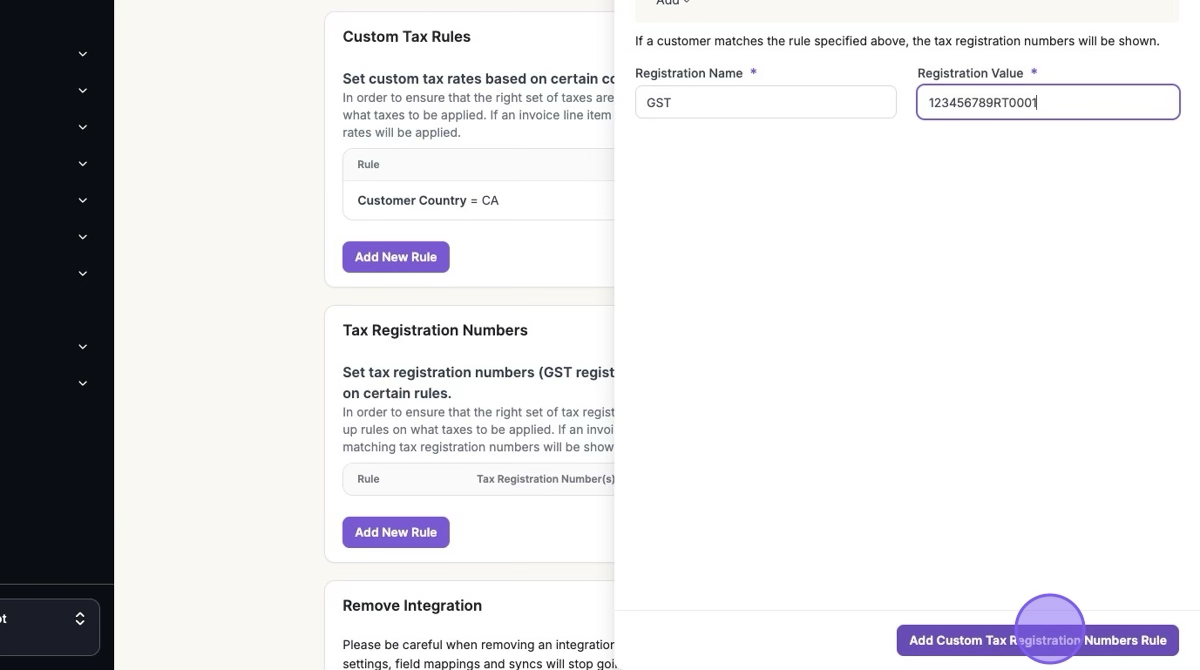
Task: Expand the fifth sidebar menu chevron
Action: [x=83, y=200]
